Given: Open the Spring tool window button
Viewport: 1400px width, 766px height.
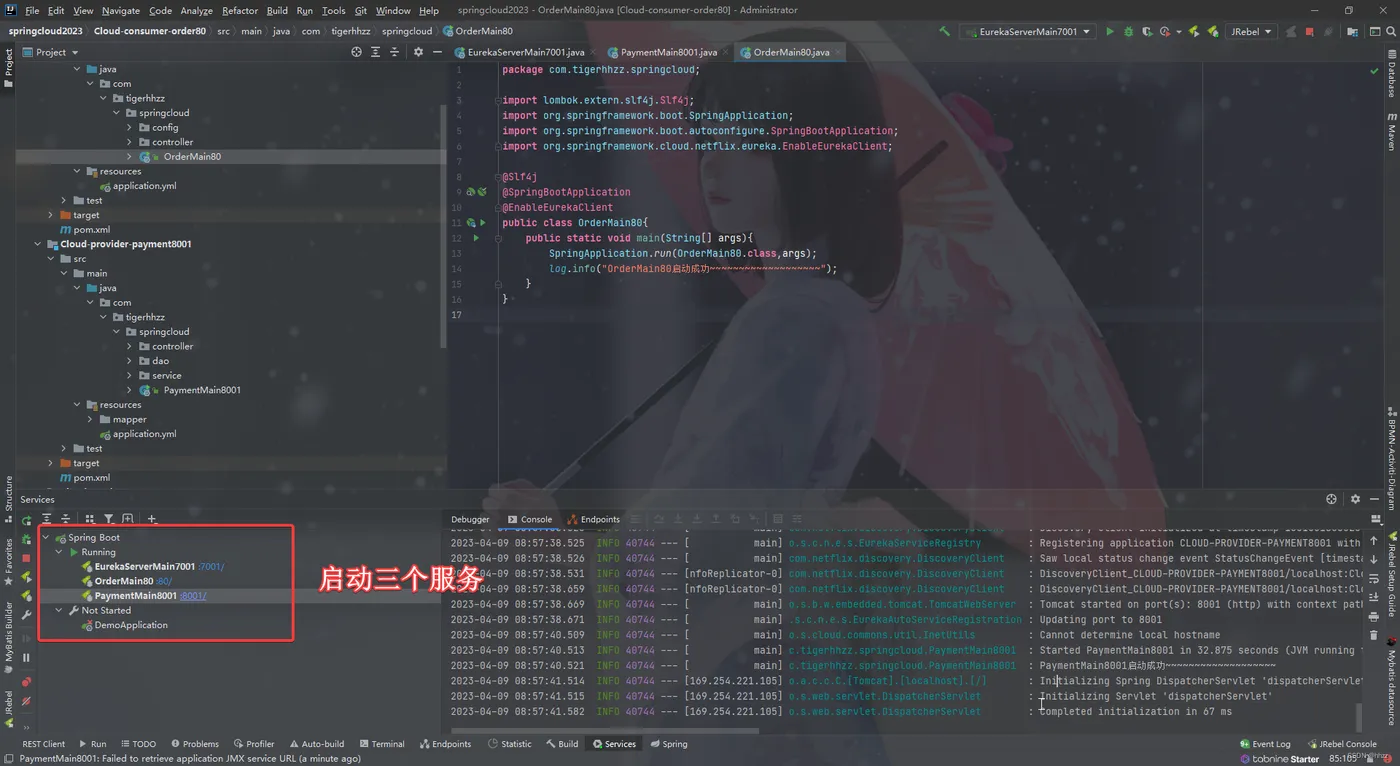Looking at the screenshot, I should click(x=668, y=744).
